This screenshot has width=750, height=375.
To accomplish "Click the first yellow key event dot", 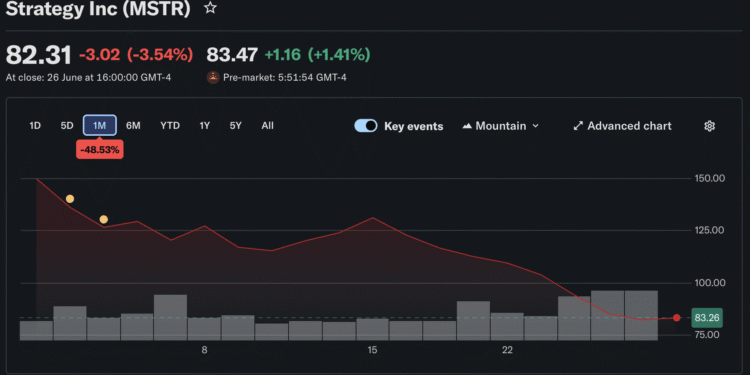I will coord(70,199).
